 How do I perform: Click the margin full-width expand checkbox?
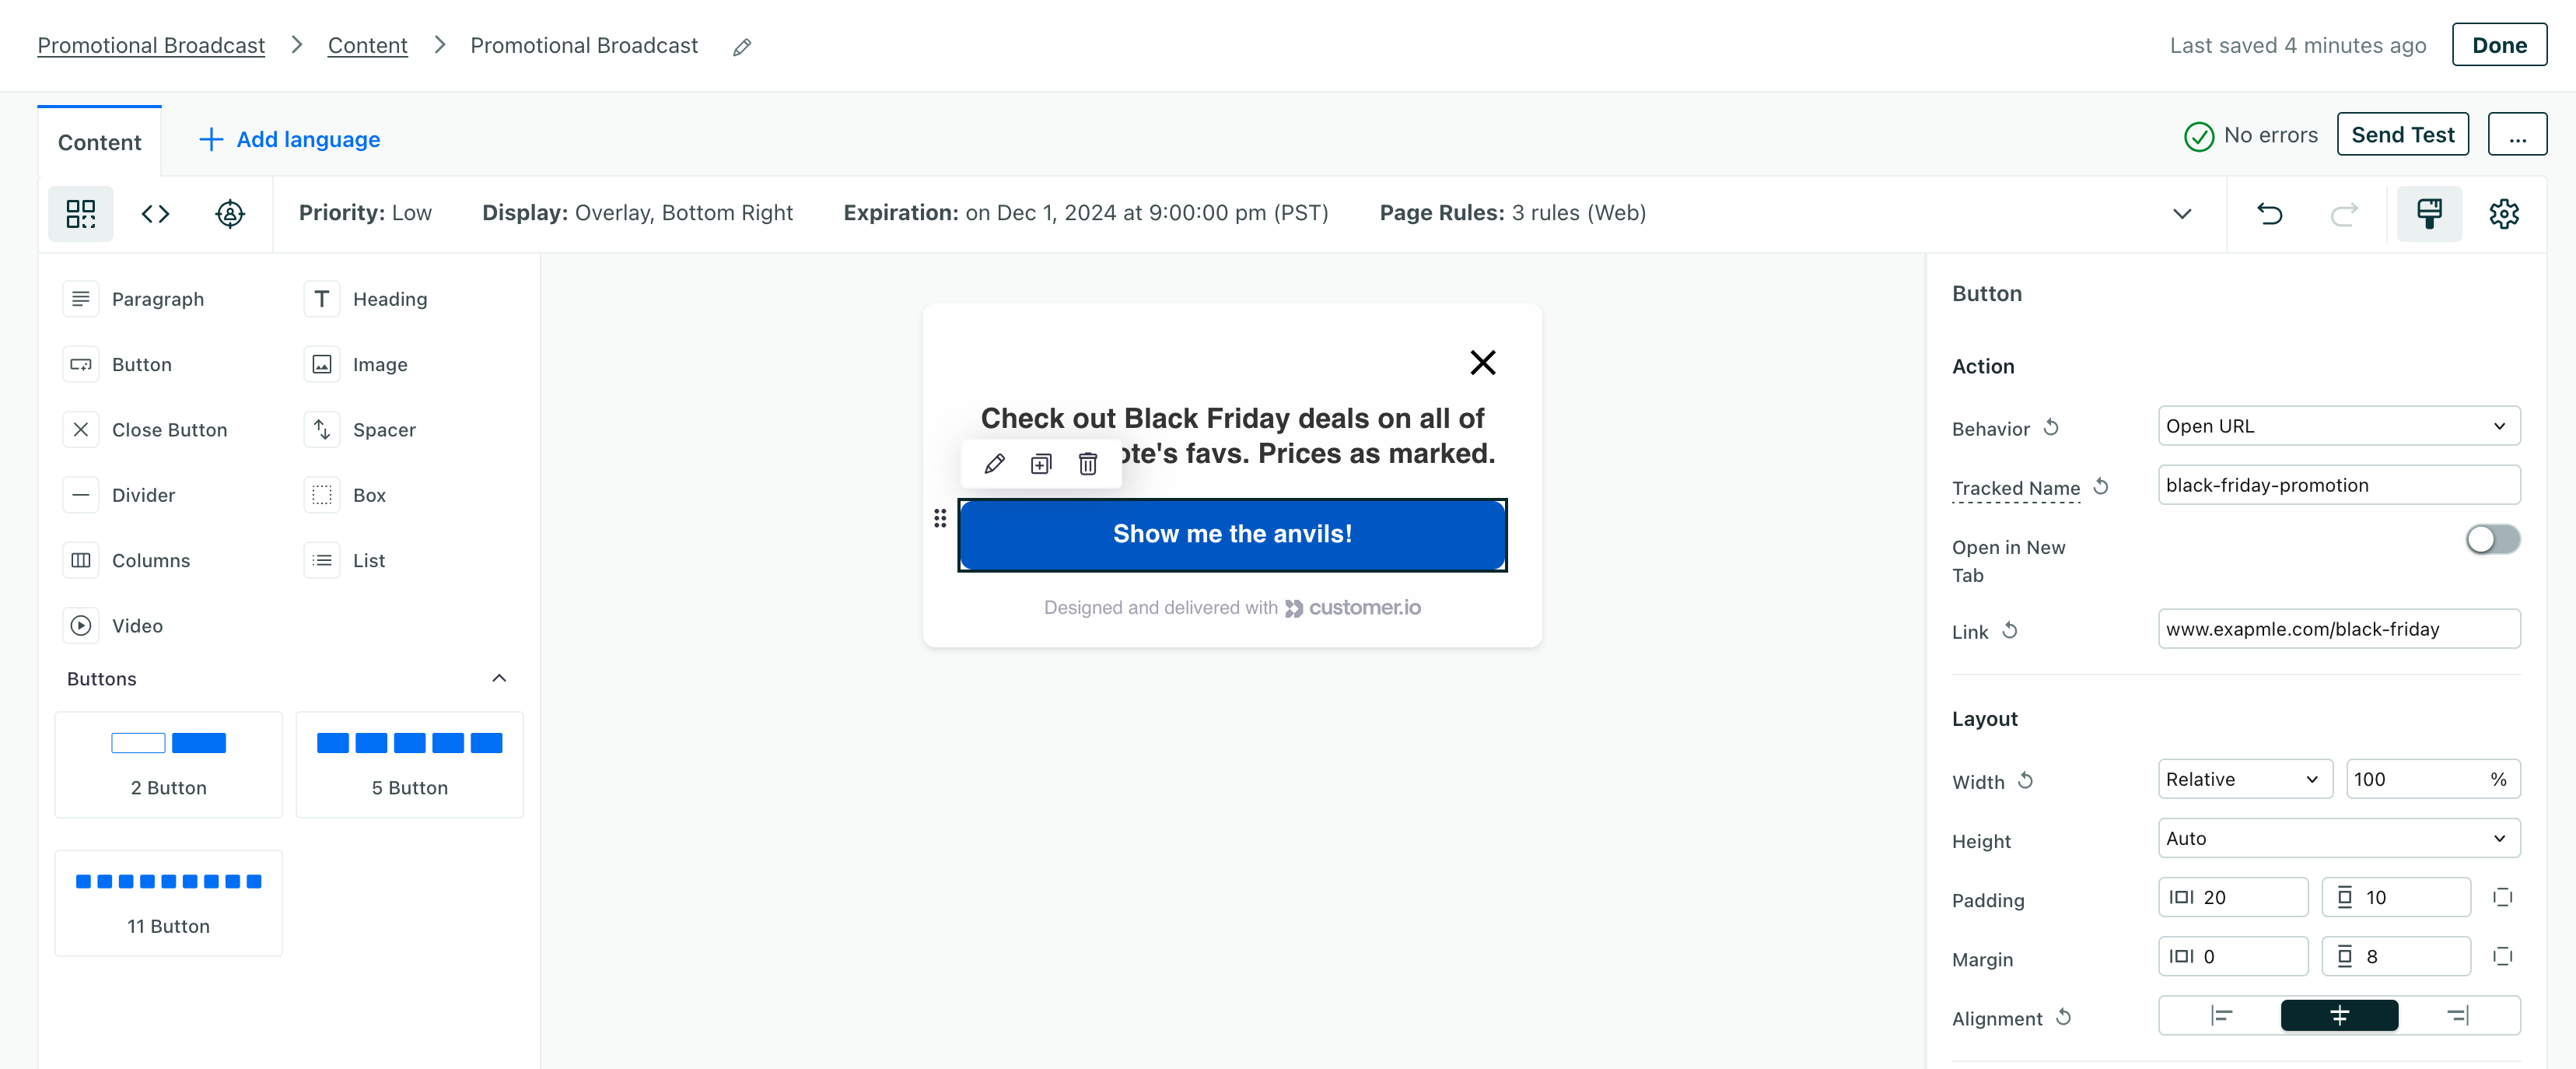2504,959
